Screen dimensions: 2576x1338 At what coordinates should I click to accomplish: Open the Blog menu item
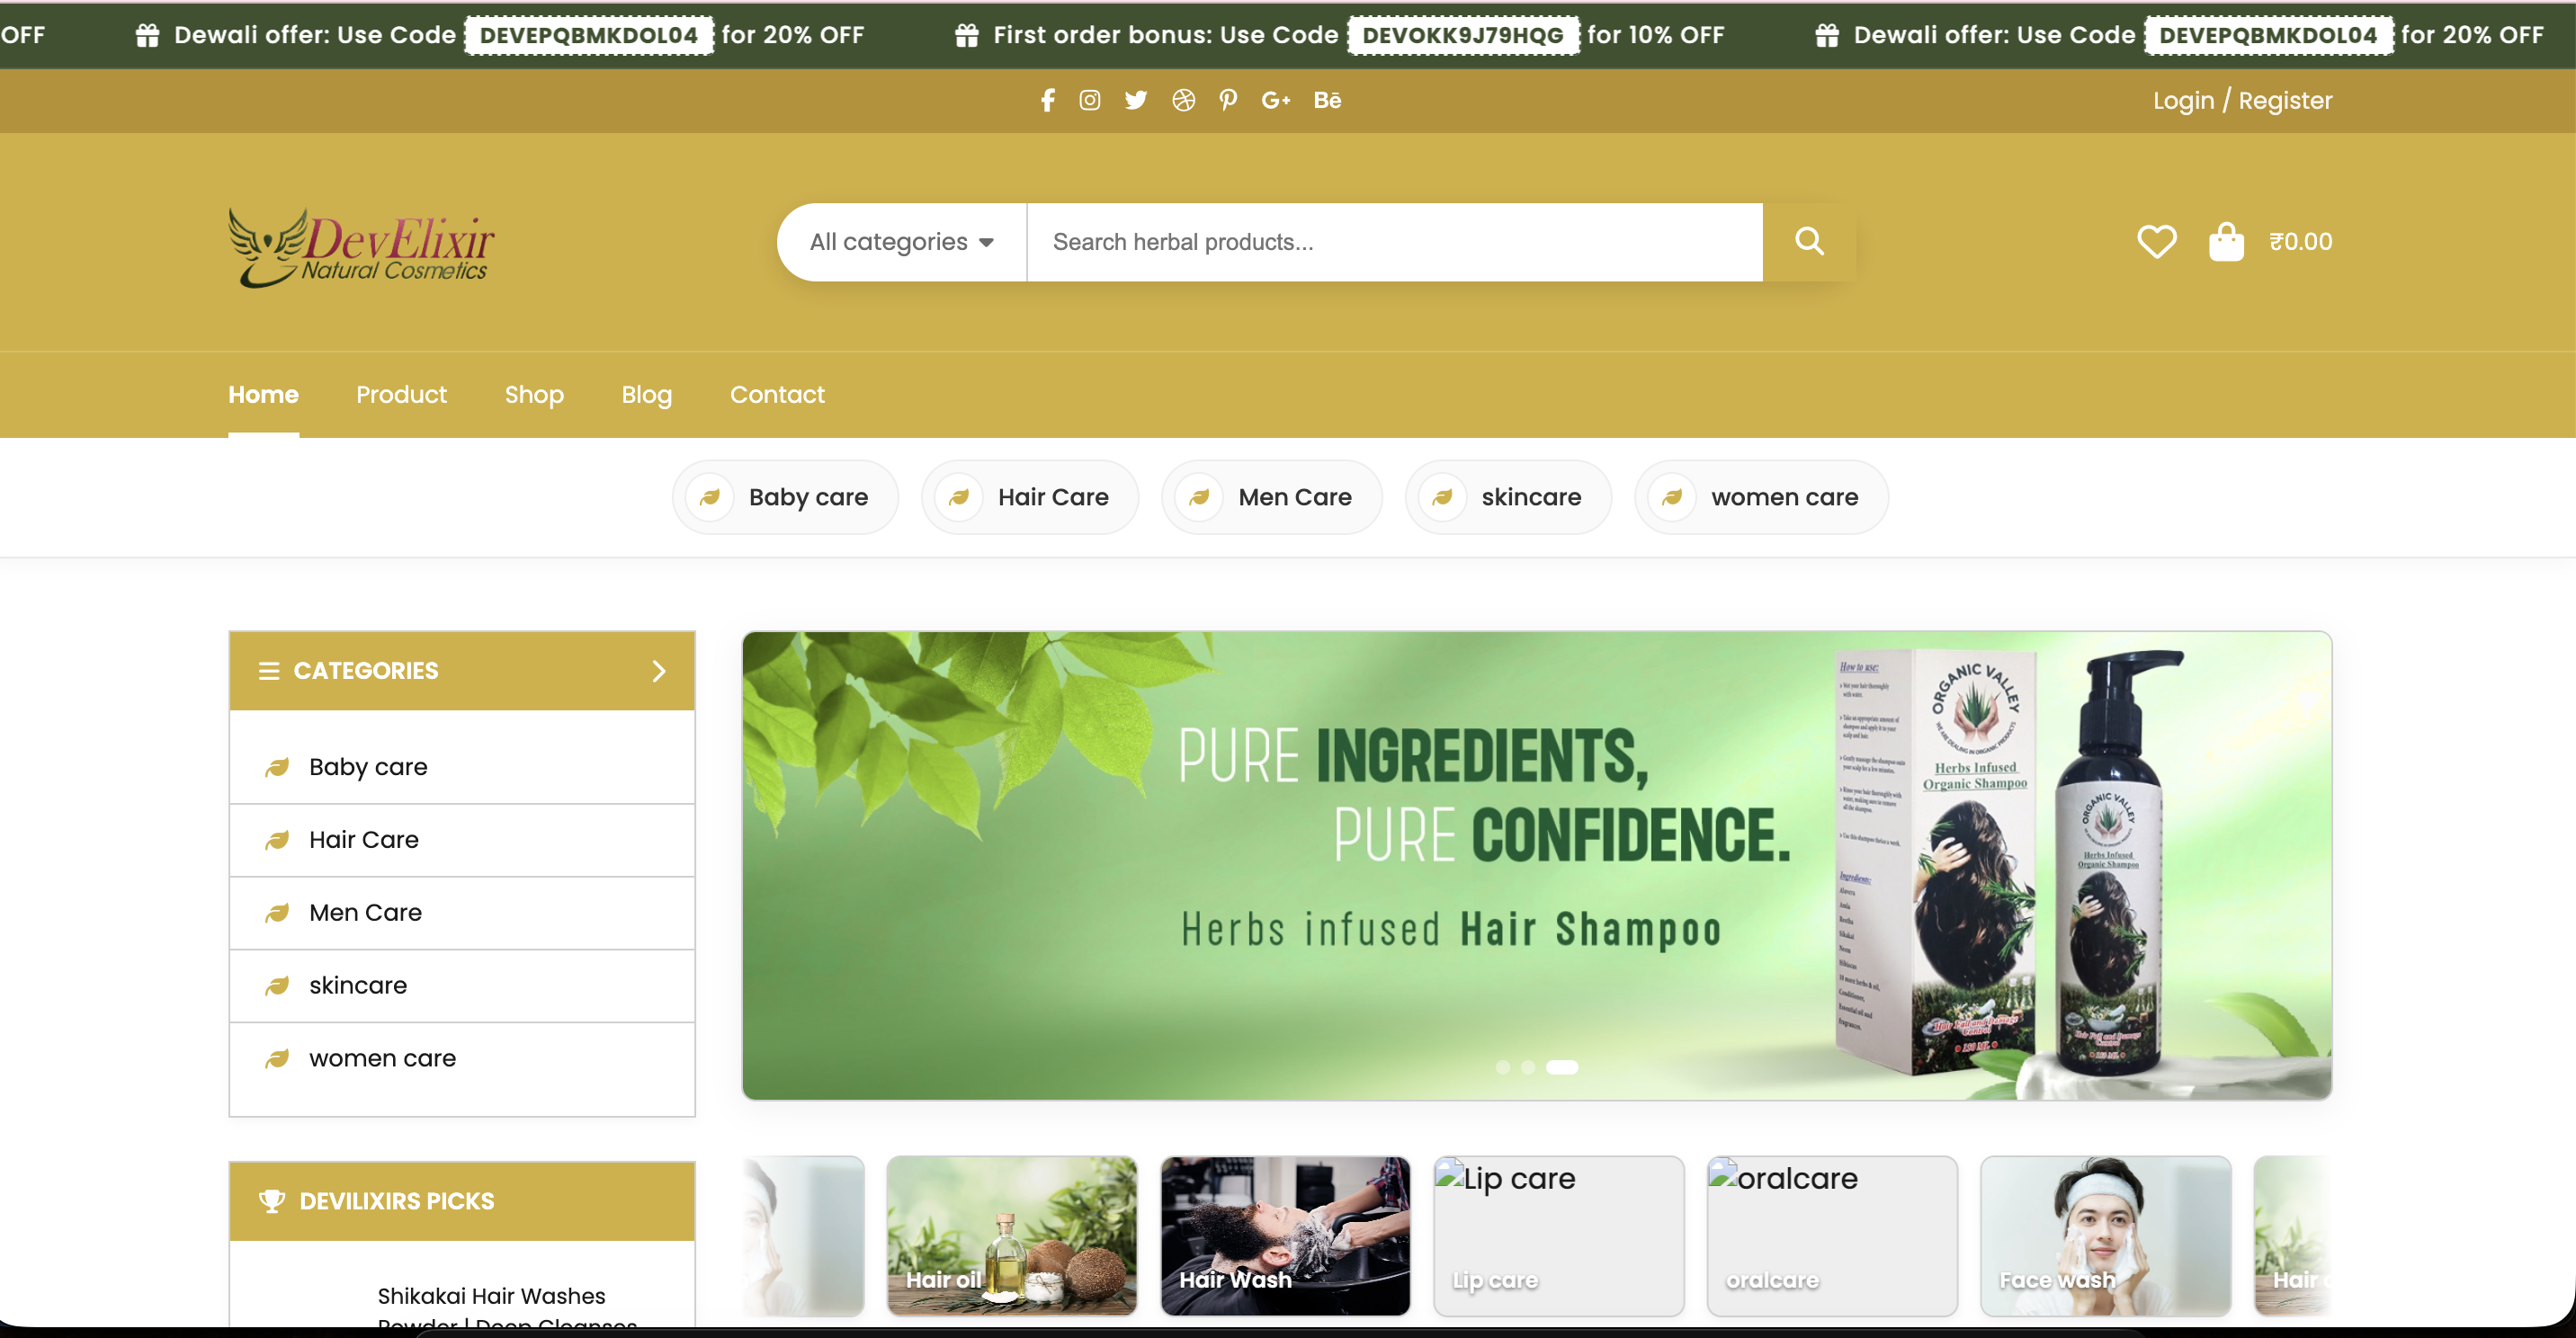[x=646, y=394]
